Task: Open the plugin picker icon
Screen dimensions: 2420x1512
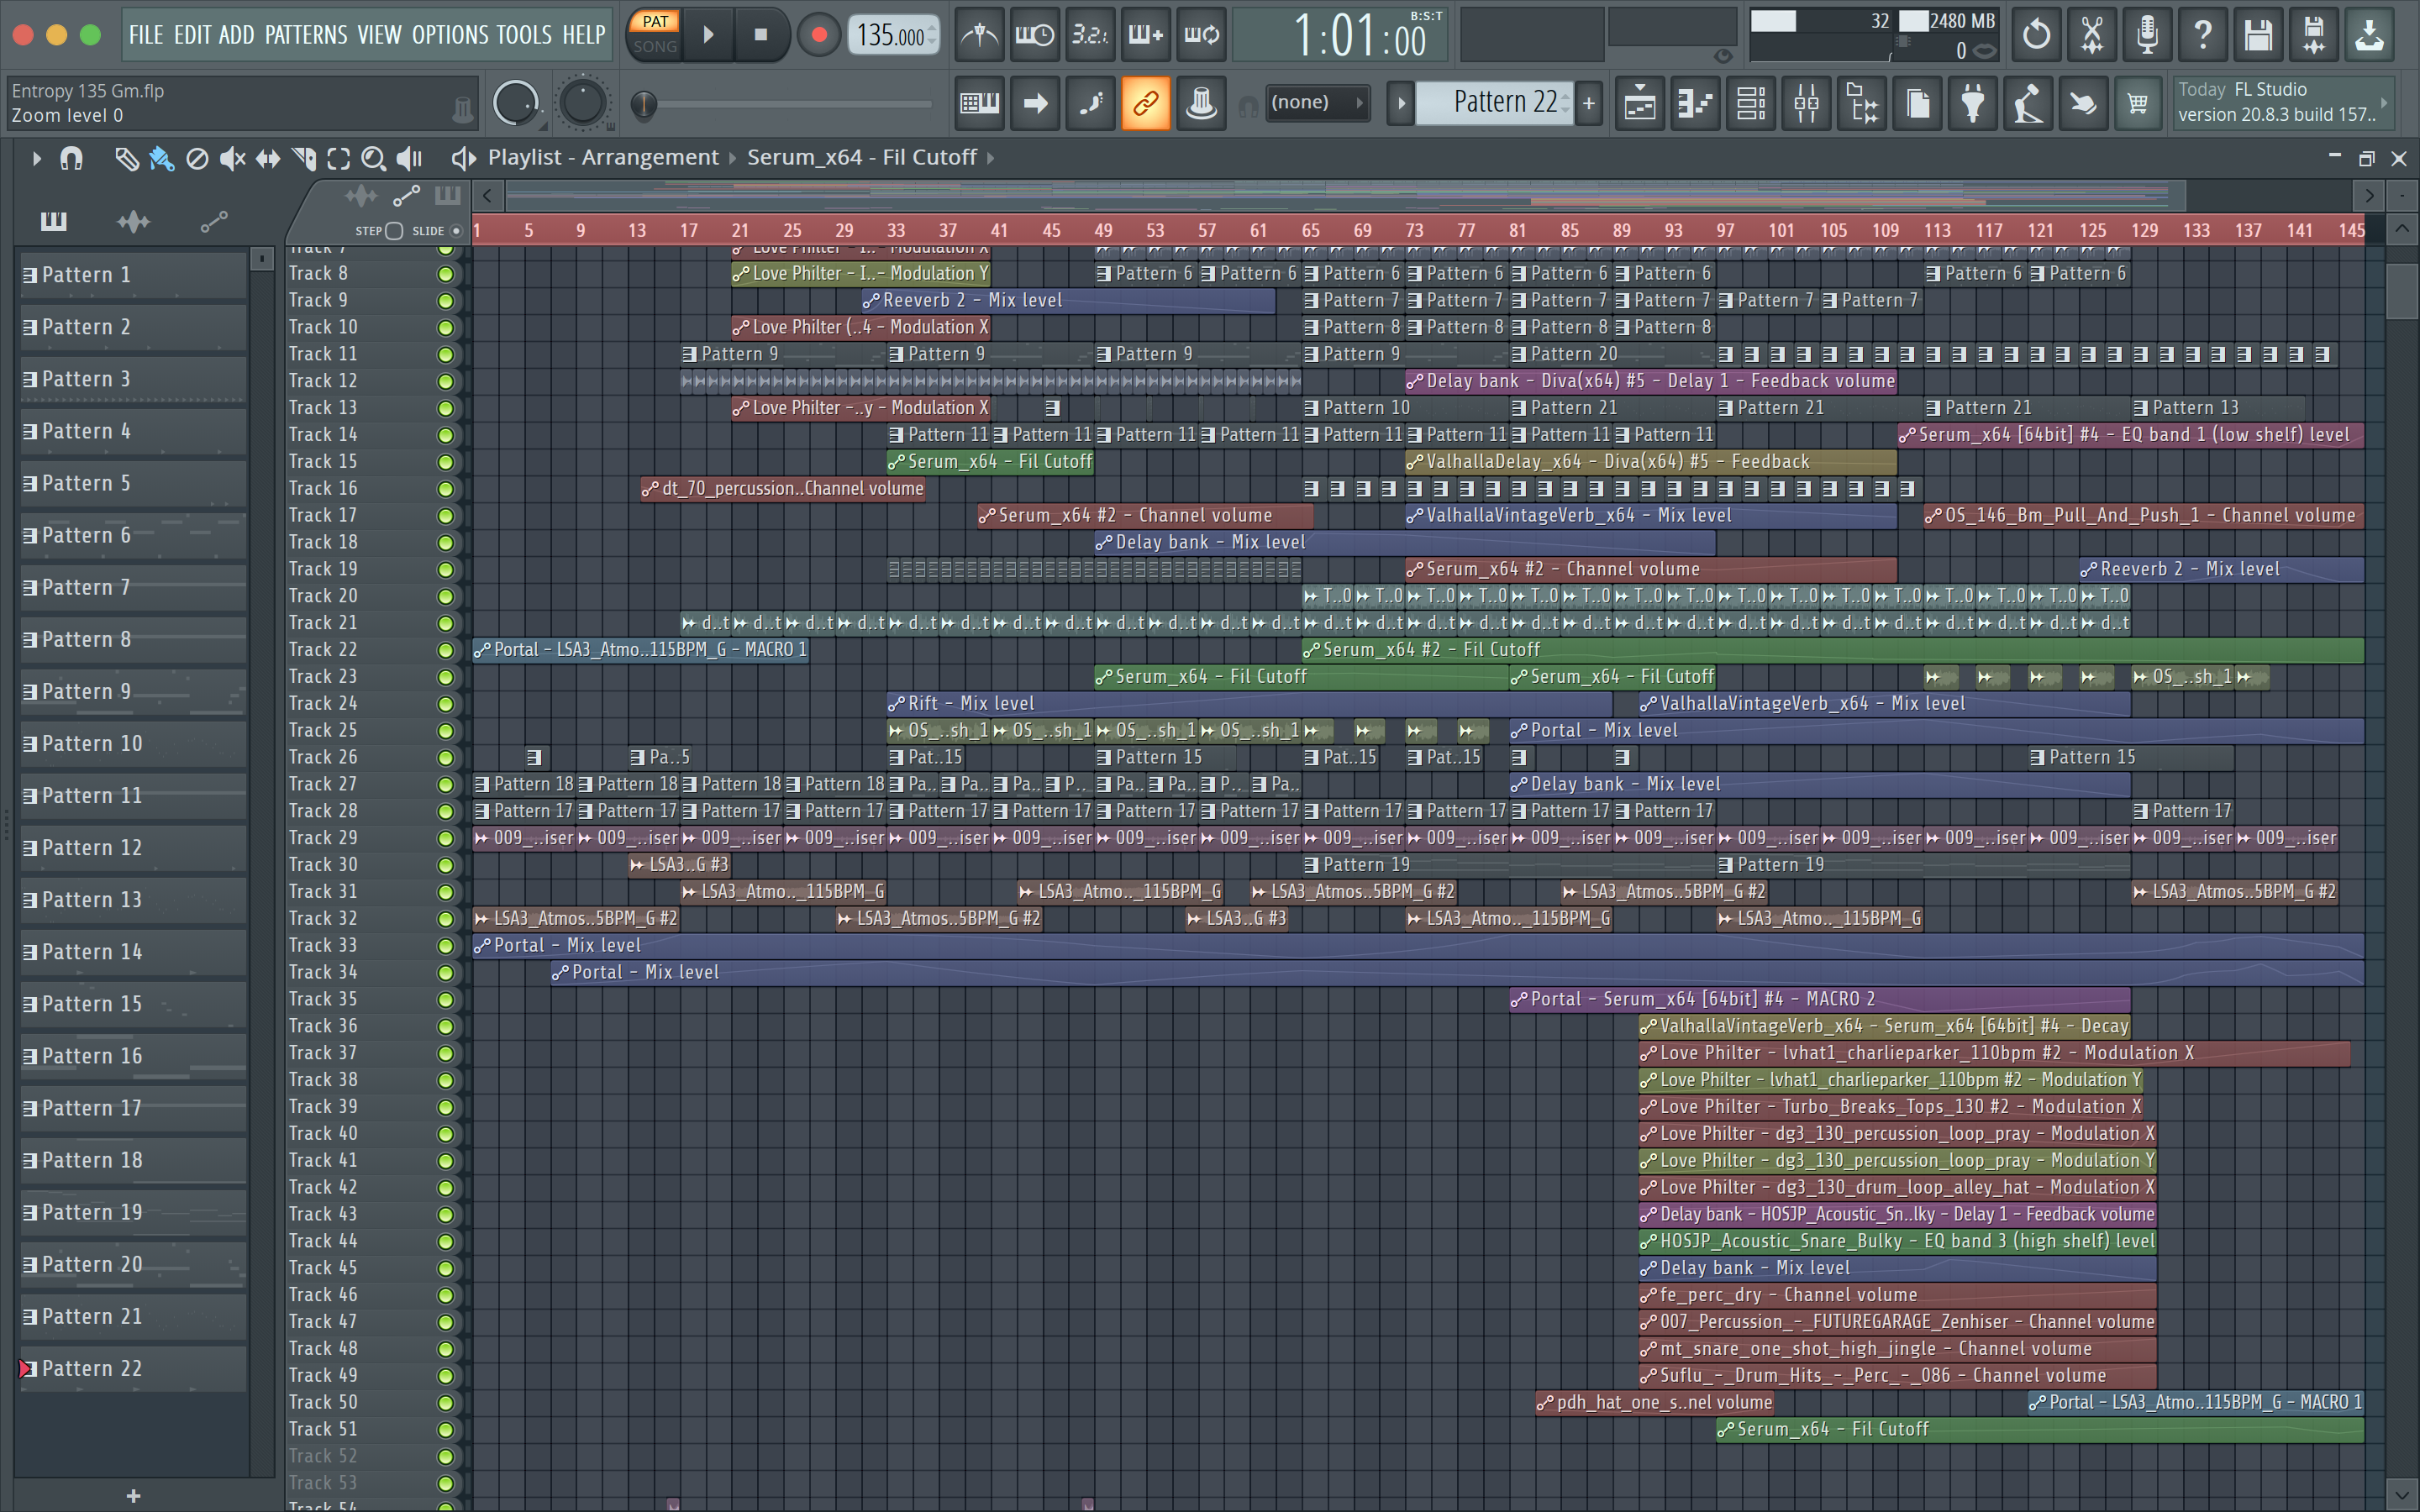Action: 1973,103
